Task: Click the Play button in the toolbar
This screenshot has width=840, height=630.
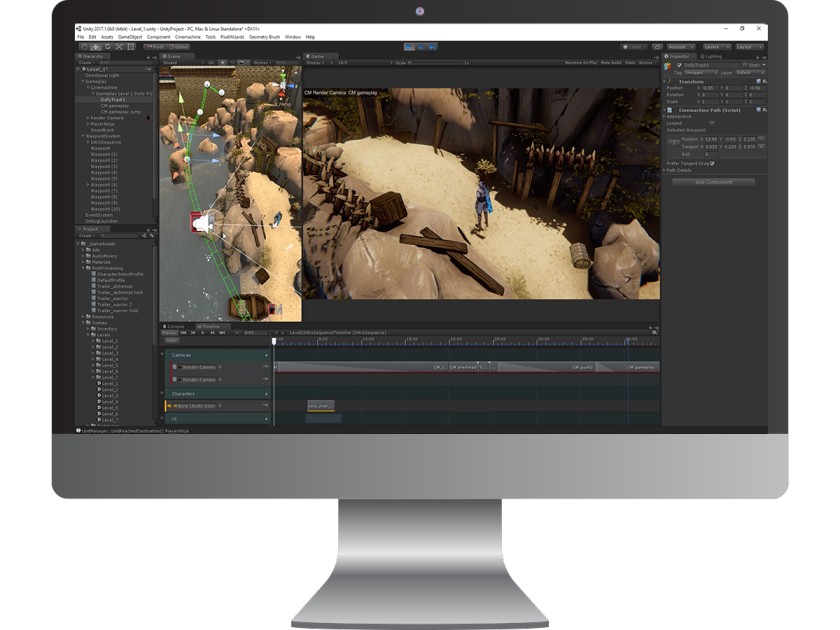Action: click(x=409, y=47)
